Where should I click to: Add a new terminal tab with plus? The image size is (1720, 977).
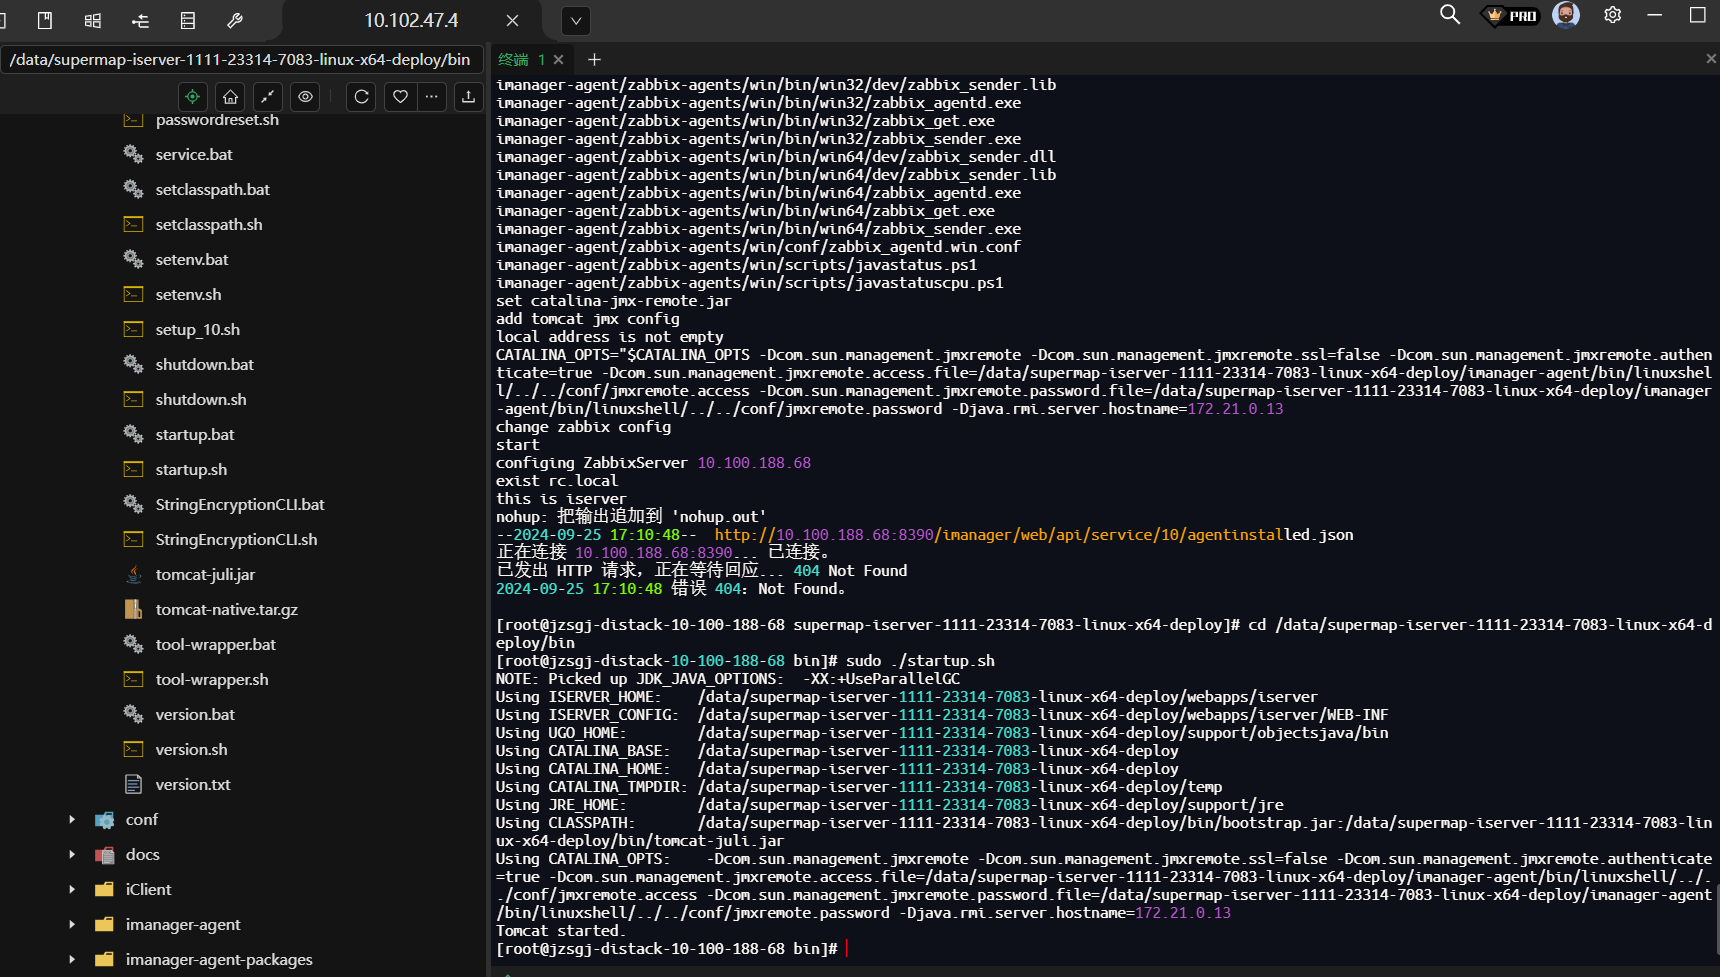[x=594, y=60]
